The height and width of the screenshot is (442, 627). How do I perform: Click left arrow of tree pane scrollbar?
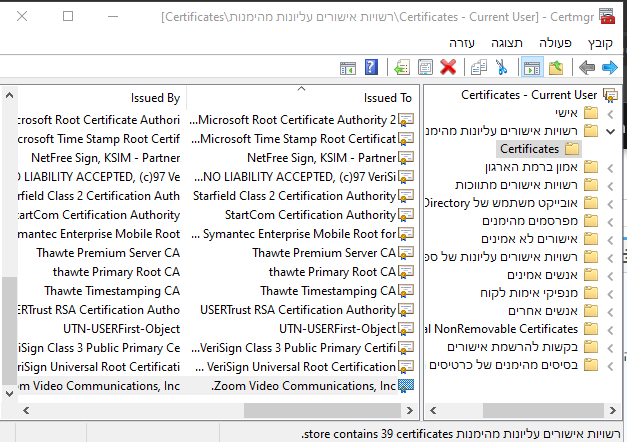point(433,410)
